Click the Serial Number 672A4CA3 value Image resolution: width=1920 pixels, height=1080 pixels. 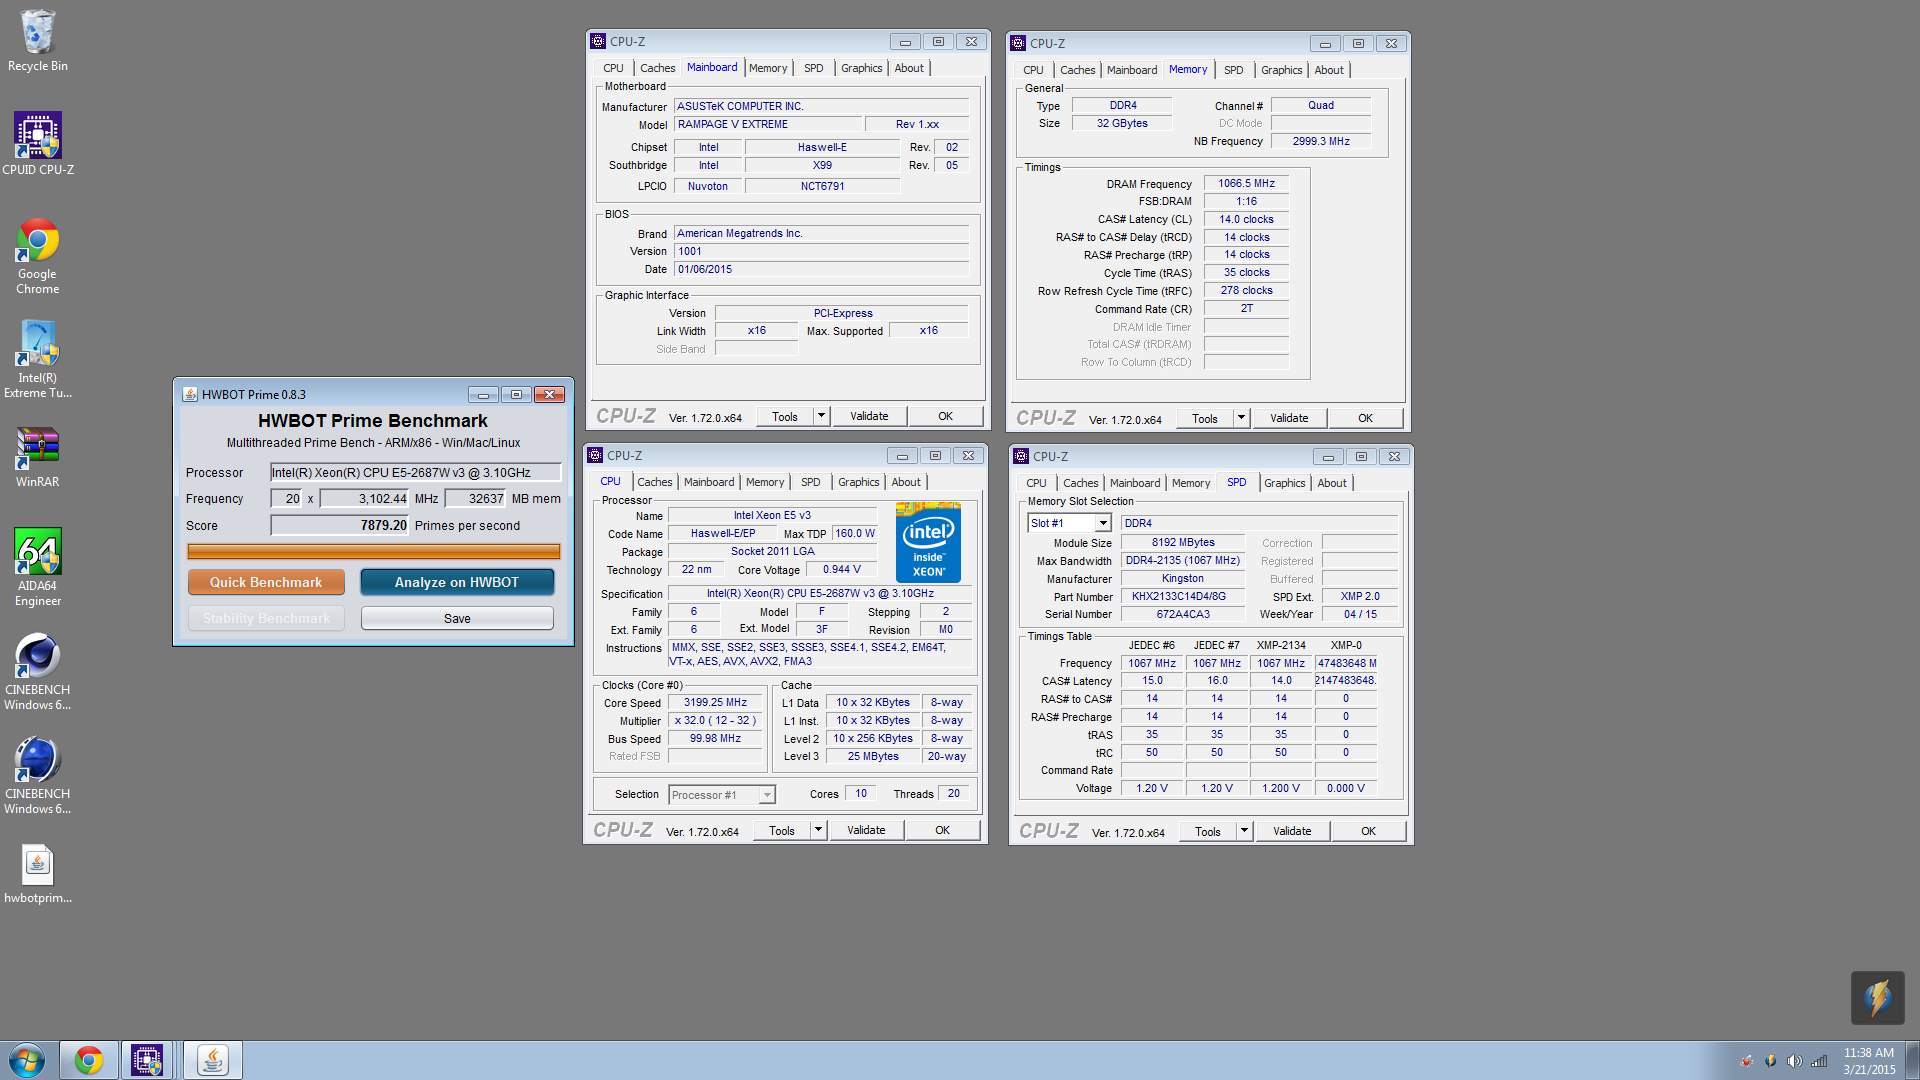click(x=1183, y=614)
